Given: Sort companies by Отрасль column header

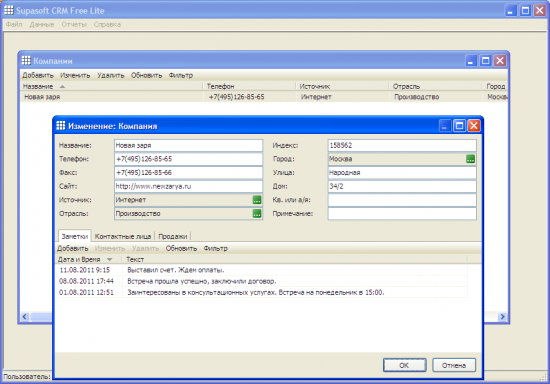Looking at the screenshot, I should (435, 86).
